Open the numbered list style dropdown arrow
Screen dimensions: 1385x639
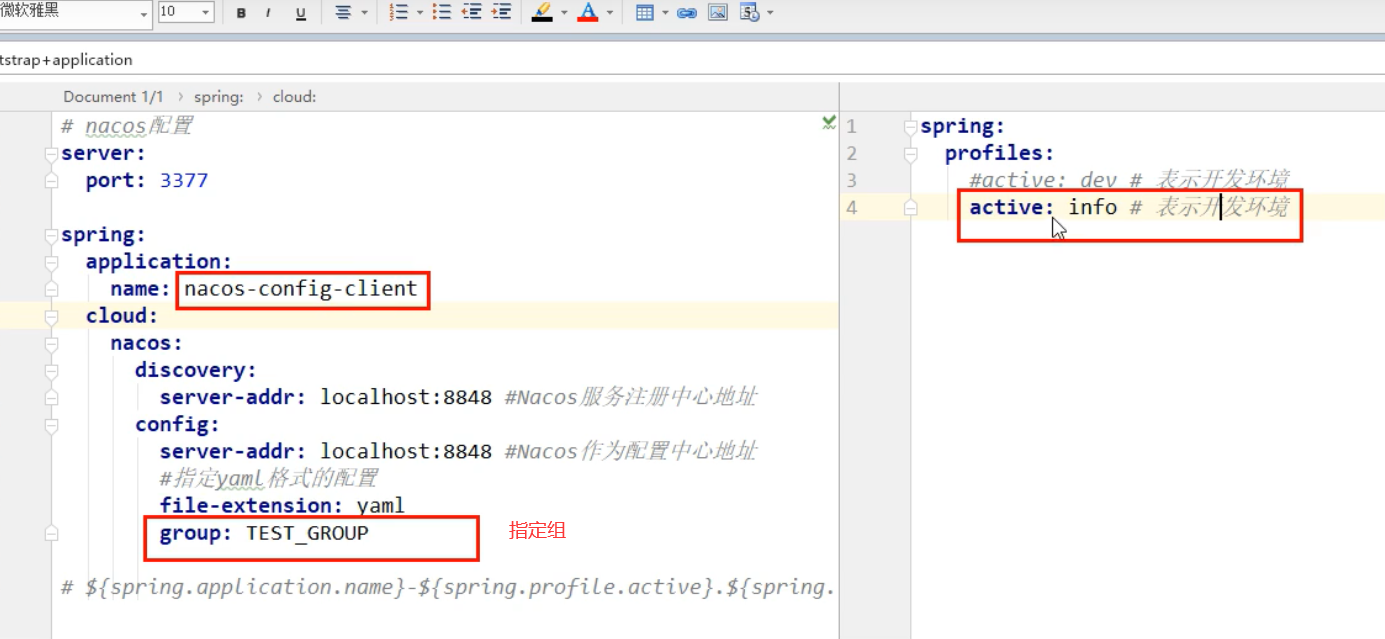[x=419, y=13]
